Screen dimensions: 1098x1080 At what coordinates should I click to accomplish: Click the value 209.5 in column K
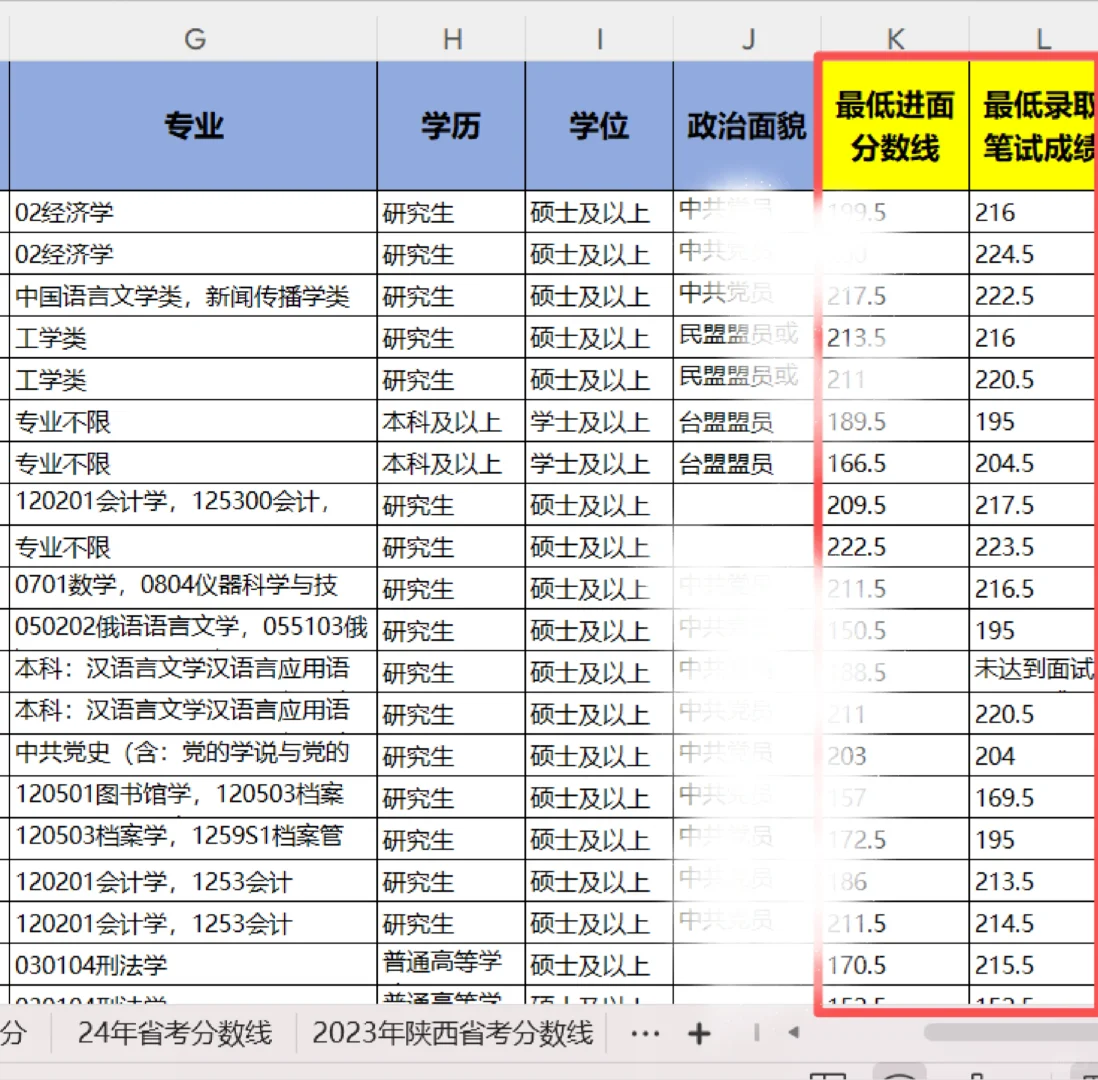895,505
